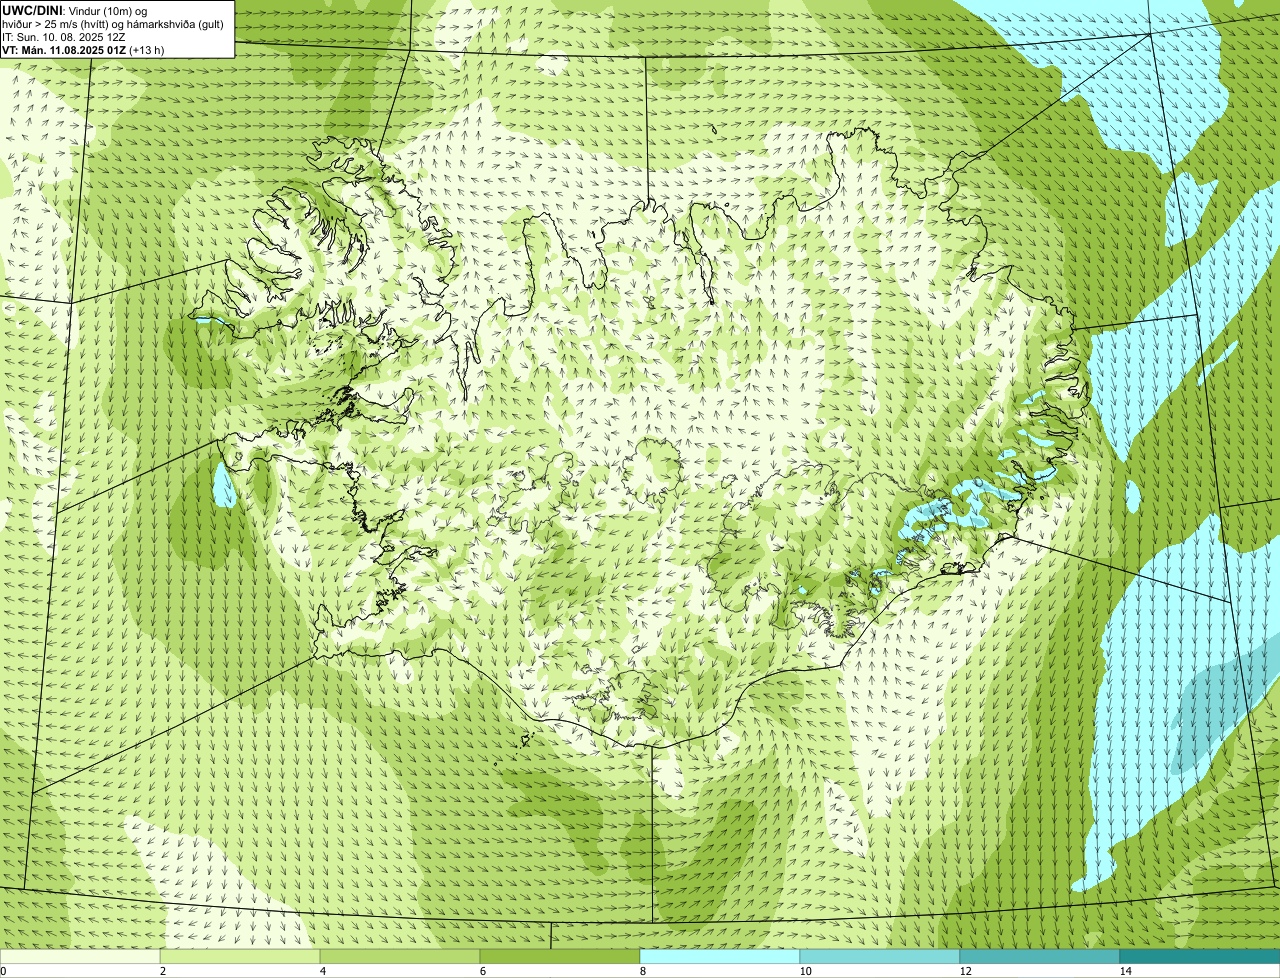
Task: Click the legend scale label '8'
Action: point(643,971)
